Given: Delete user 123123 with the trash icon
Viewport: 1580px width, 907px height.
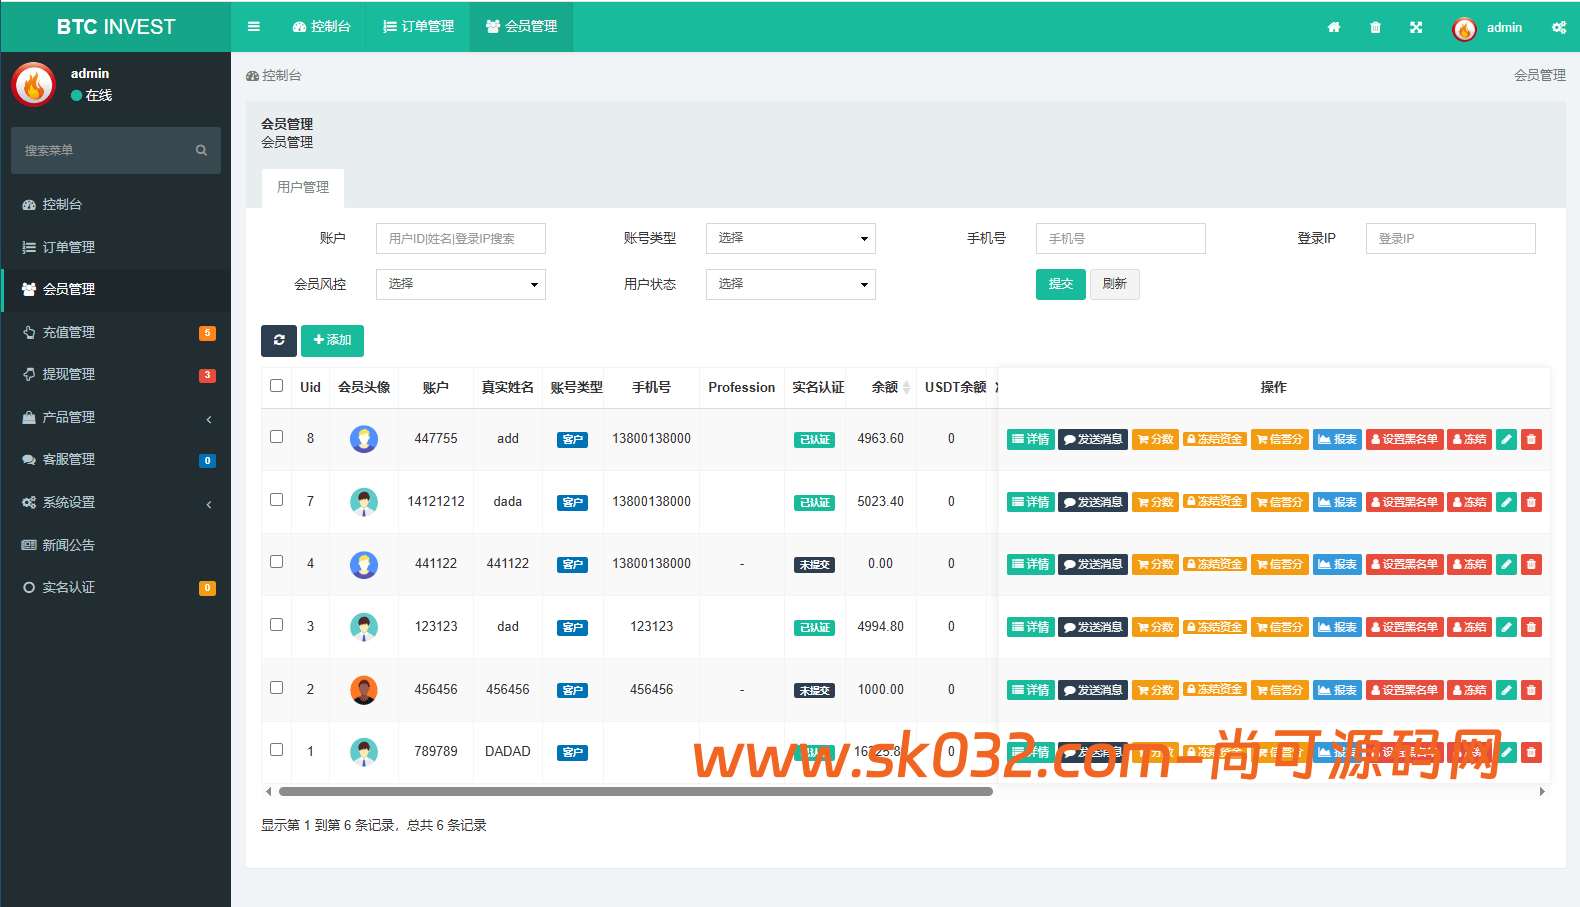Looking at the screenshot, I should (x=1531, y=627).
